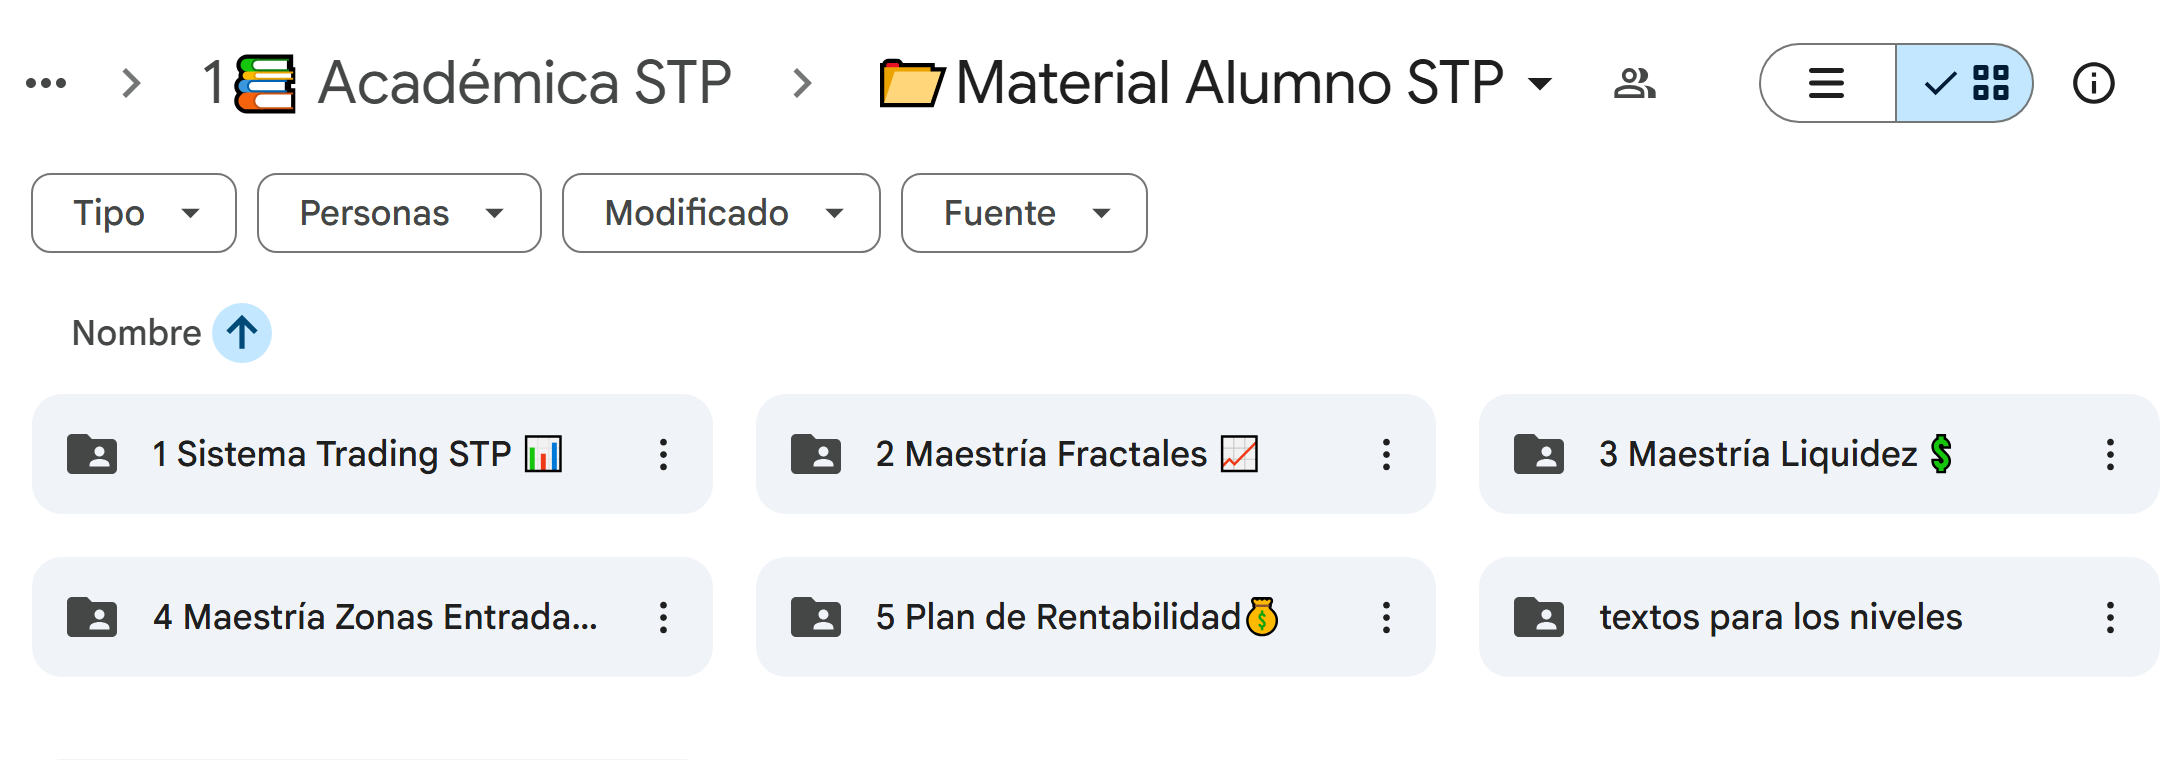This screenshot has width=2172, height=760.
Task: Open more options for 5 Plan de Rentabilidad
Action: point(1386,617)
